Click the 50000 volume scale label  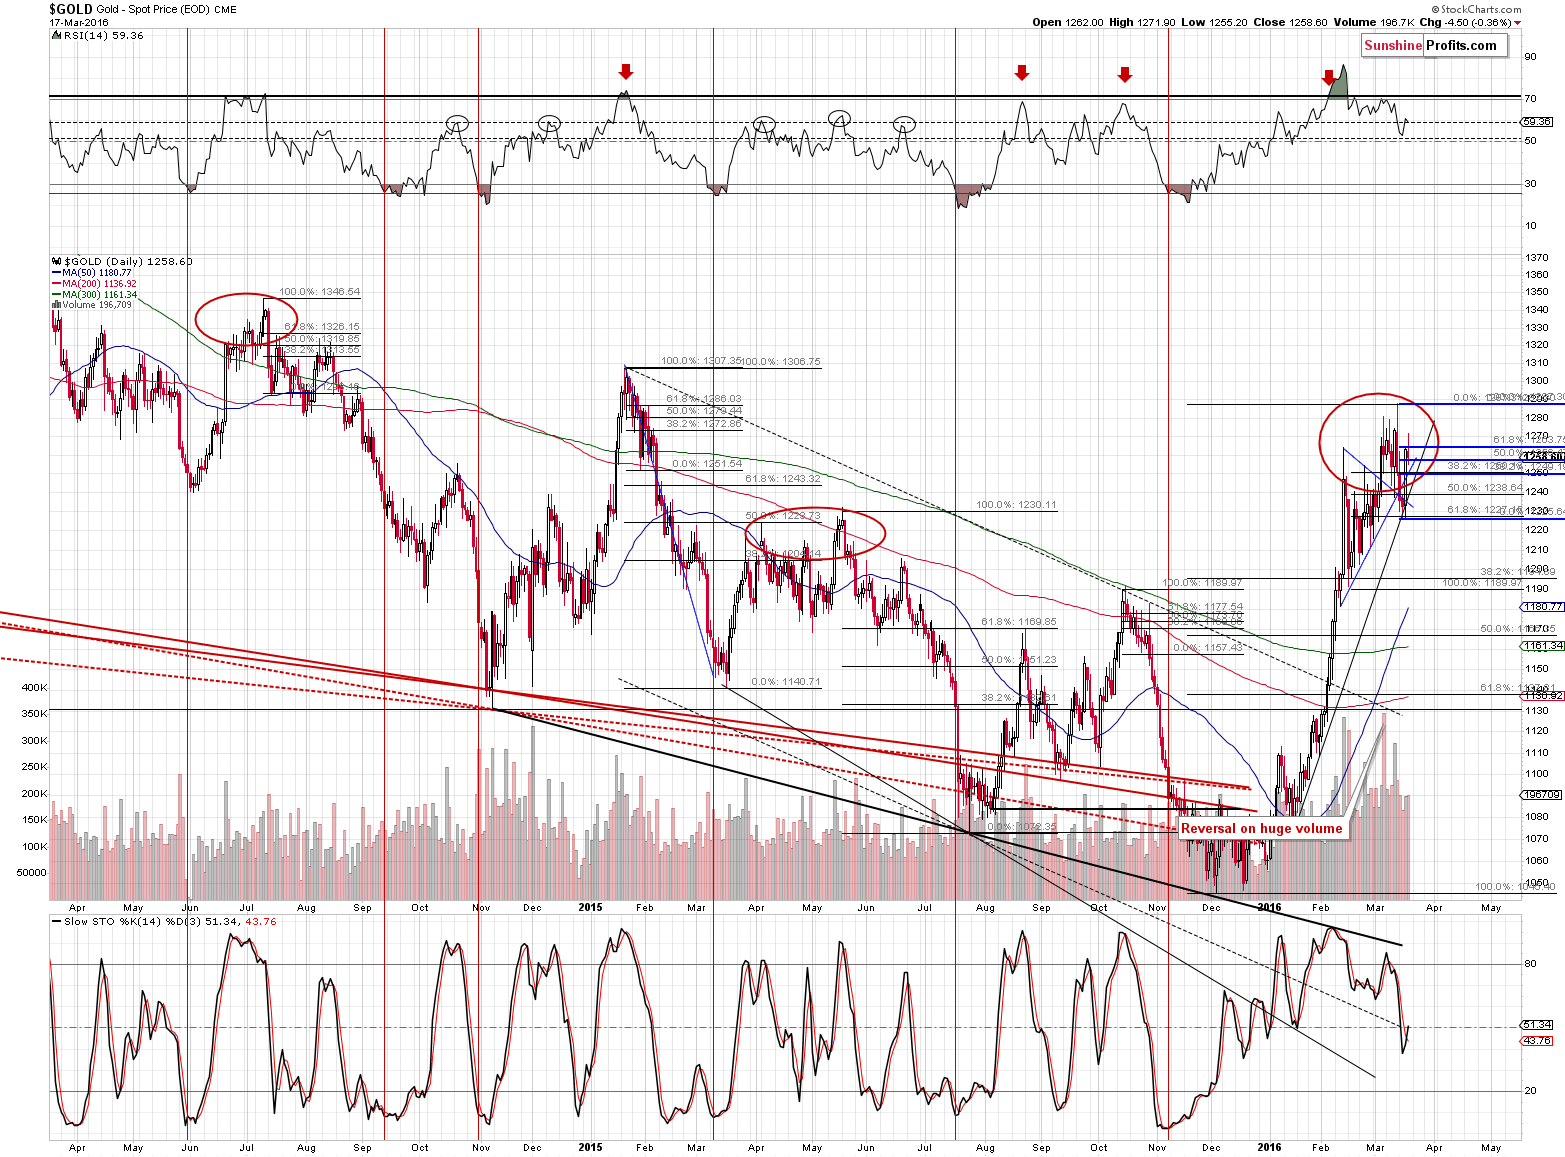coord(32,872)
